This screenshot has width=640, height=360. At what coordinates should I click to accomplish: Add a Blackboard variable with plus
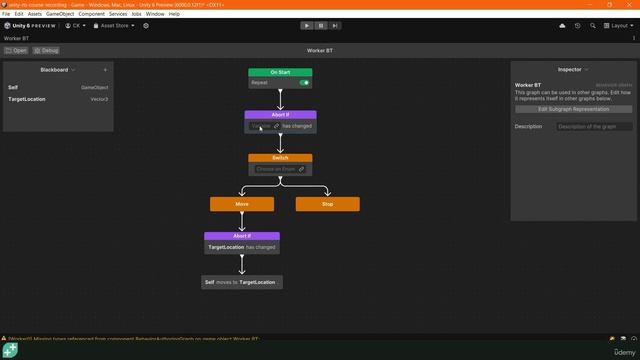(105, 70)
